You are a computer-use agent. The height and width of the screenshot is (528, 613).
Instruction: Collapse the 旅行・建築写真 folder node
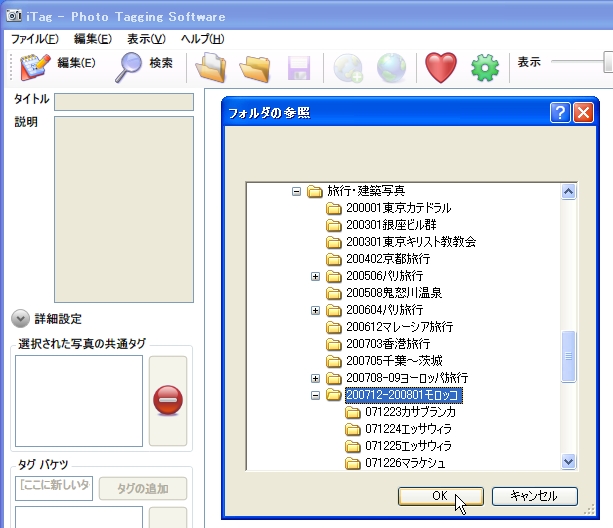point(296,192)
